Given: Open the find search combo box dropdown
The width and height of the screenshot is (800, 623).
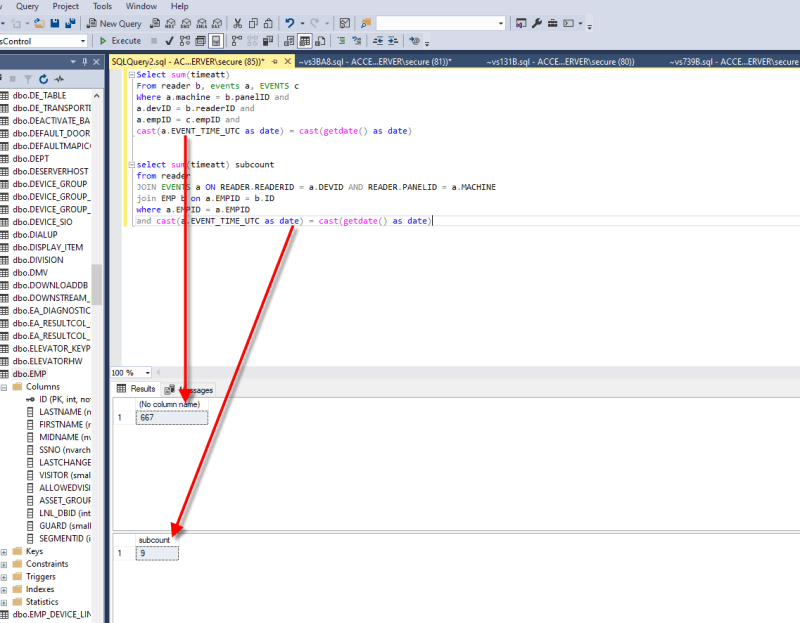Looking at the screenshot, I should [x=501, y=23].
